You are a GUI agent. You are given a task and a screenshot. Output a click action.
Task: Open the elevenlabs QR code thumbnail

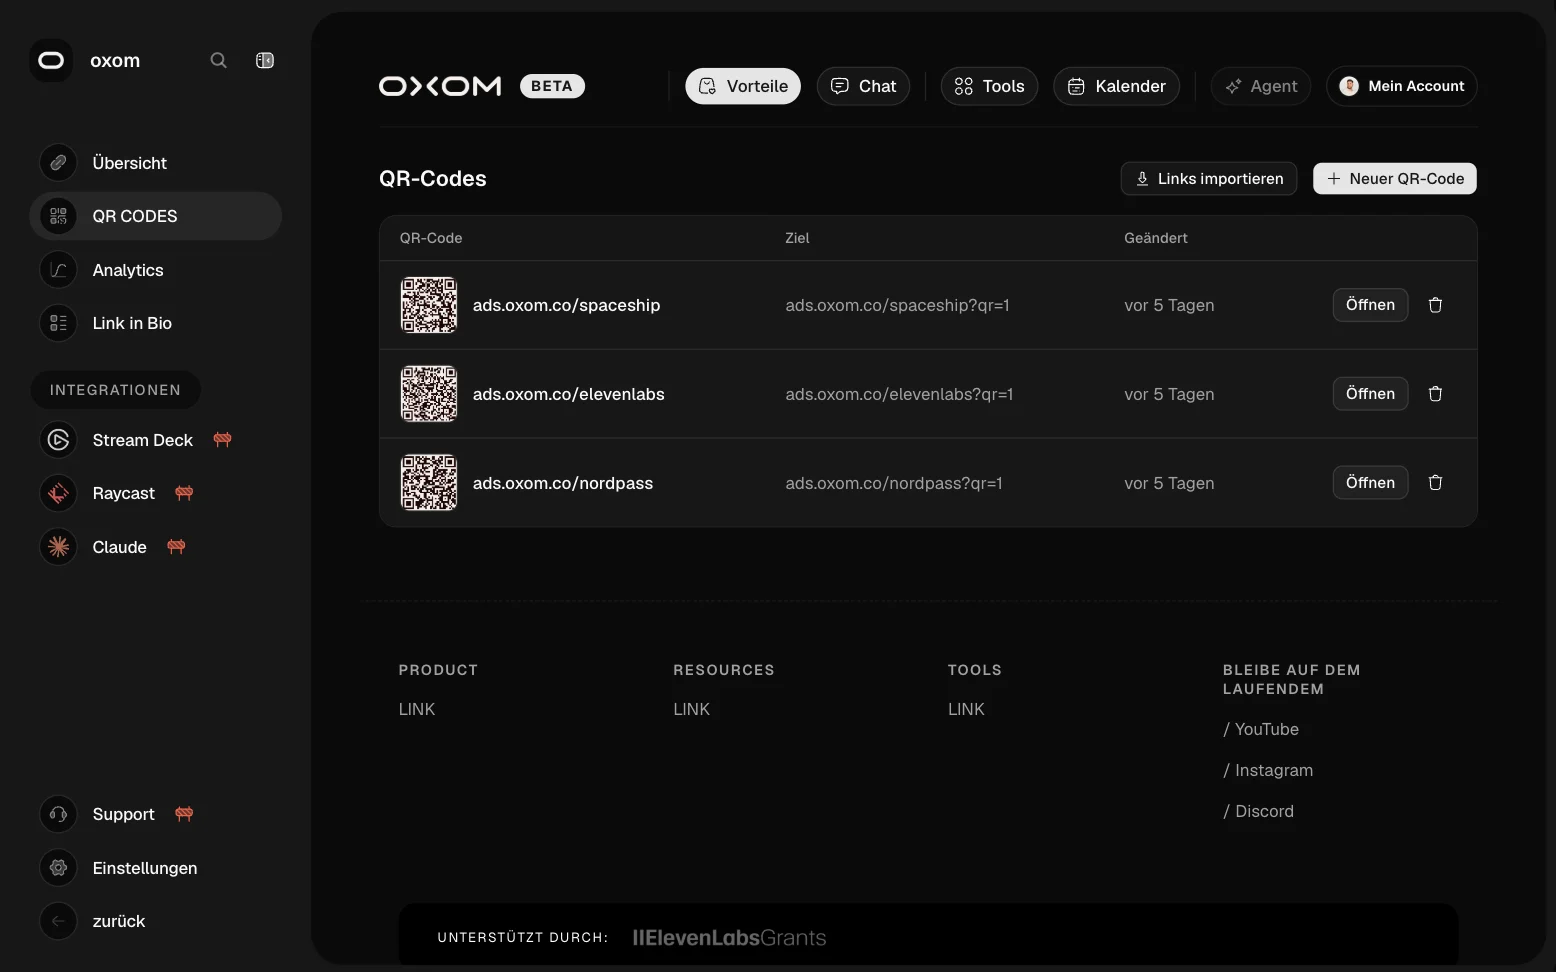(429, 394)
